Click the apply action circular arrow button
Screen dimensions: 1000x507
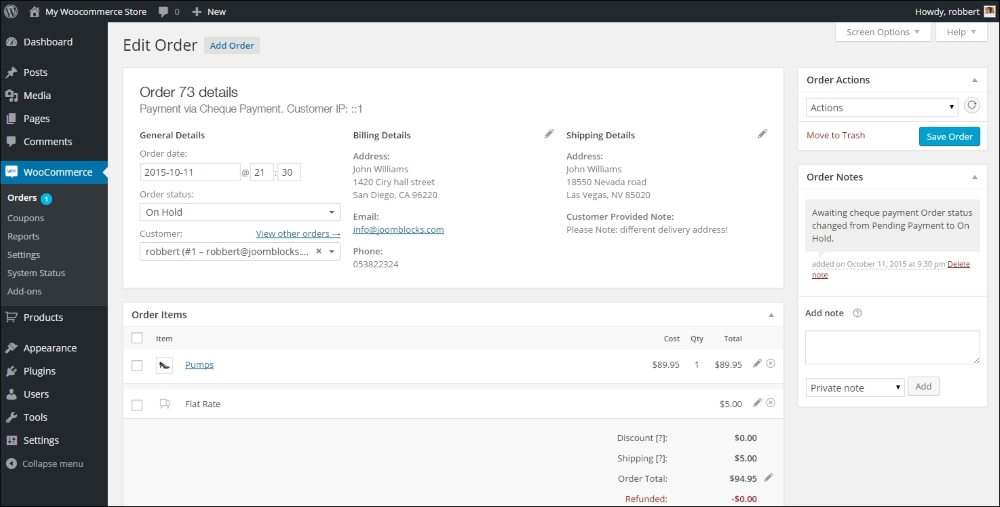[x=971, y=106]
